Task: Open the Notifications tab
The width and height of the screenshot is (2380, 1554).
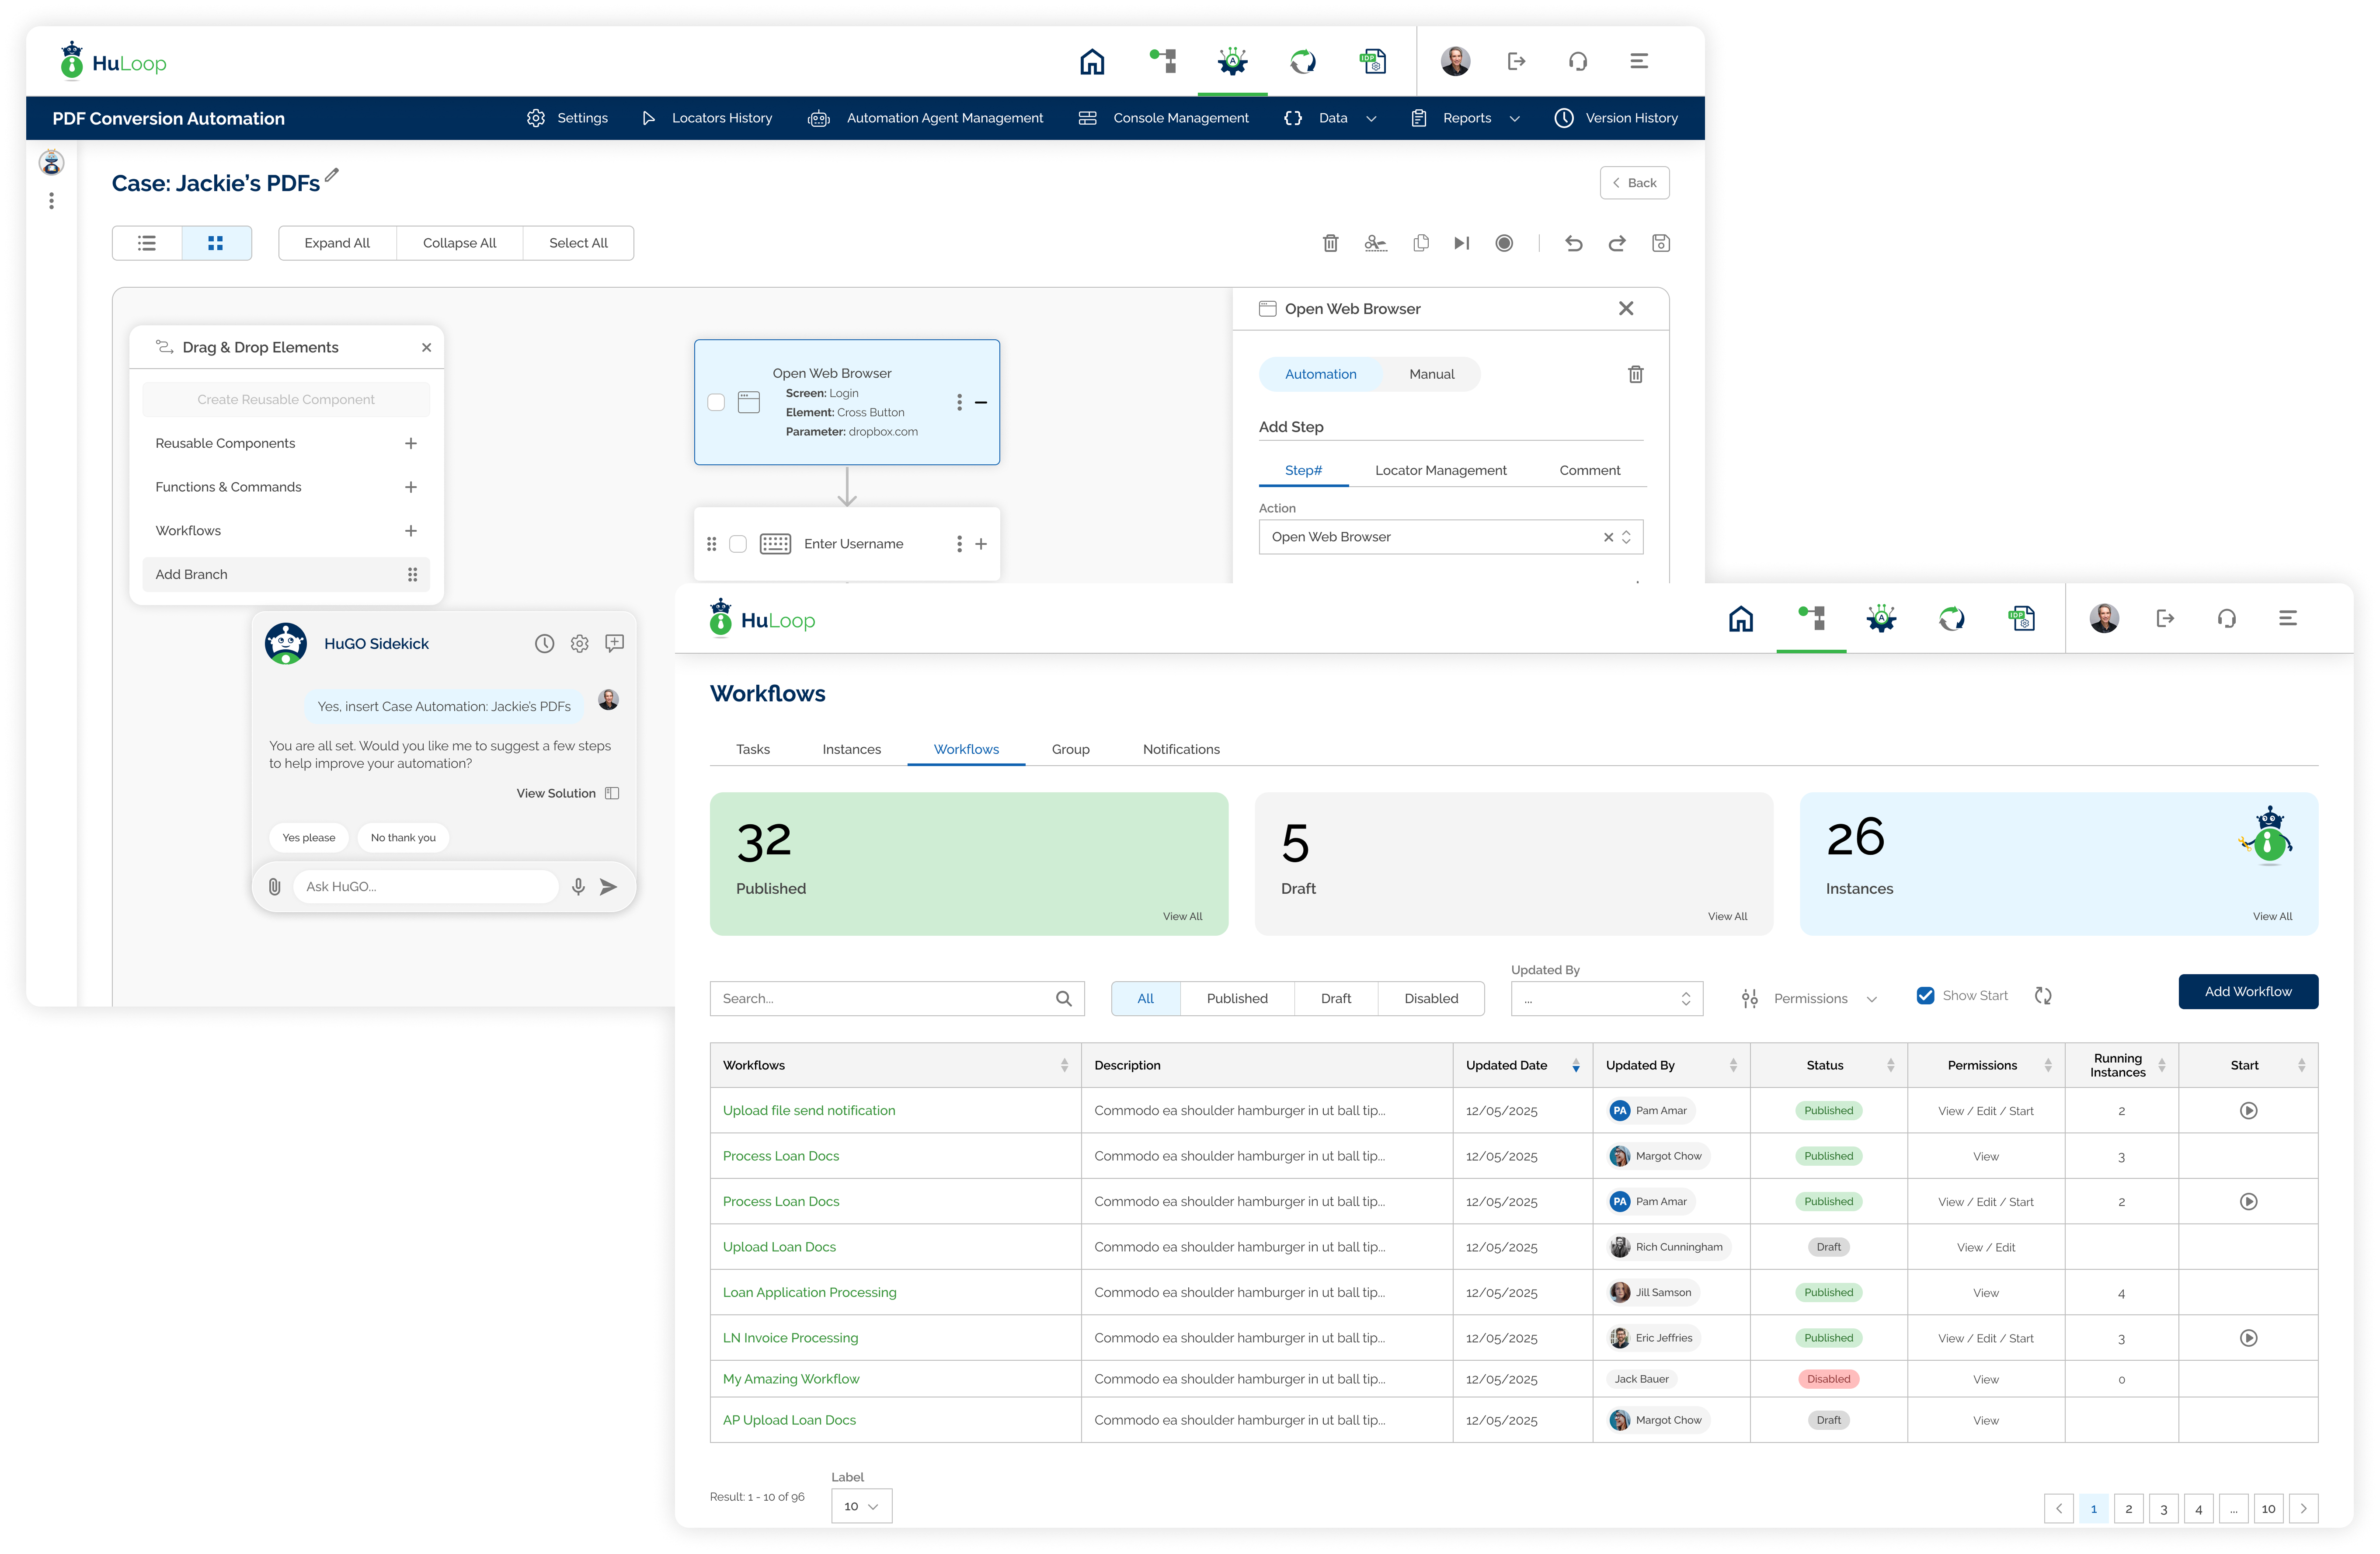Action: (x=1181, y=750)
